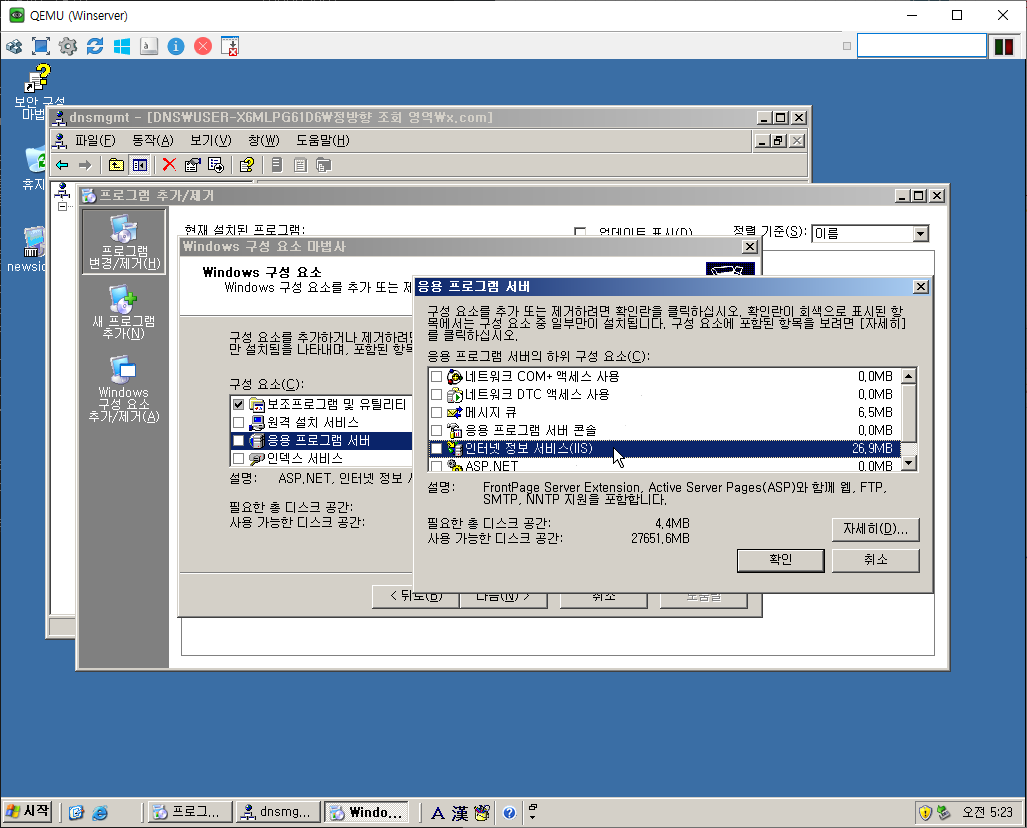Image resolution: width=1027 pixels, height=828 pixels.
Task: Open Properties icon in dnsmgmt toolbar
Action: (x=192, y=165)
